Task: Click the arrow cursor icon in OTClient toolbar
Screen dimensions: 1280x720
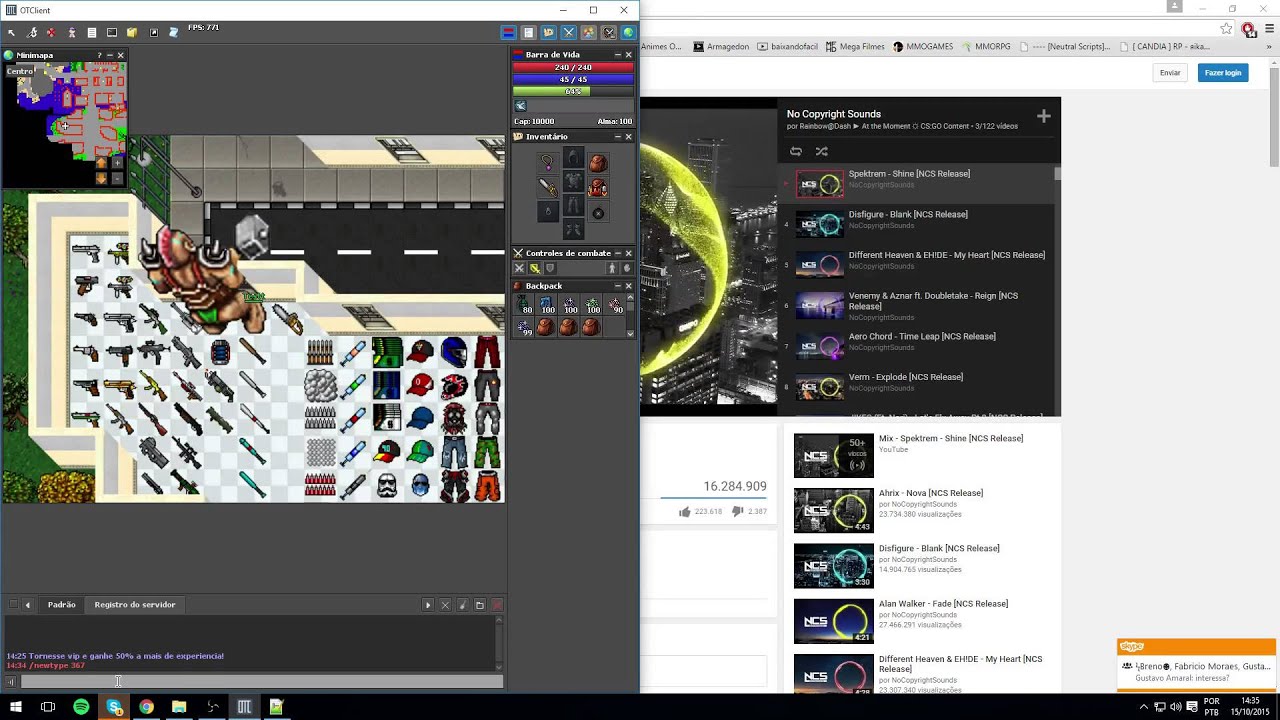Action: tap(11, 33)
